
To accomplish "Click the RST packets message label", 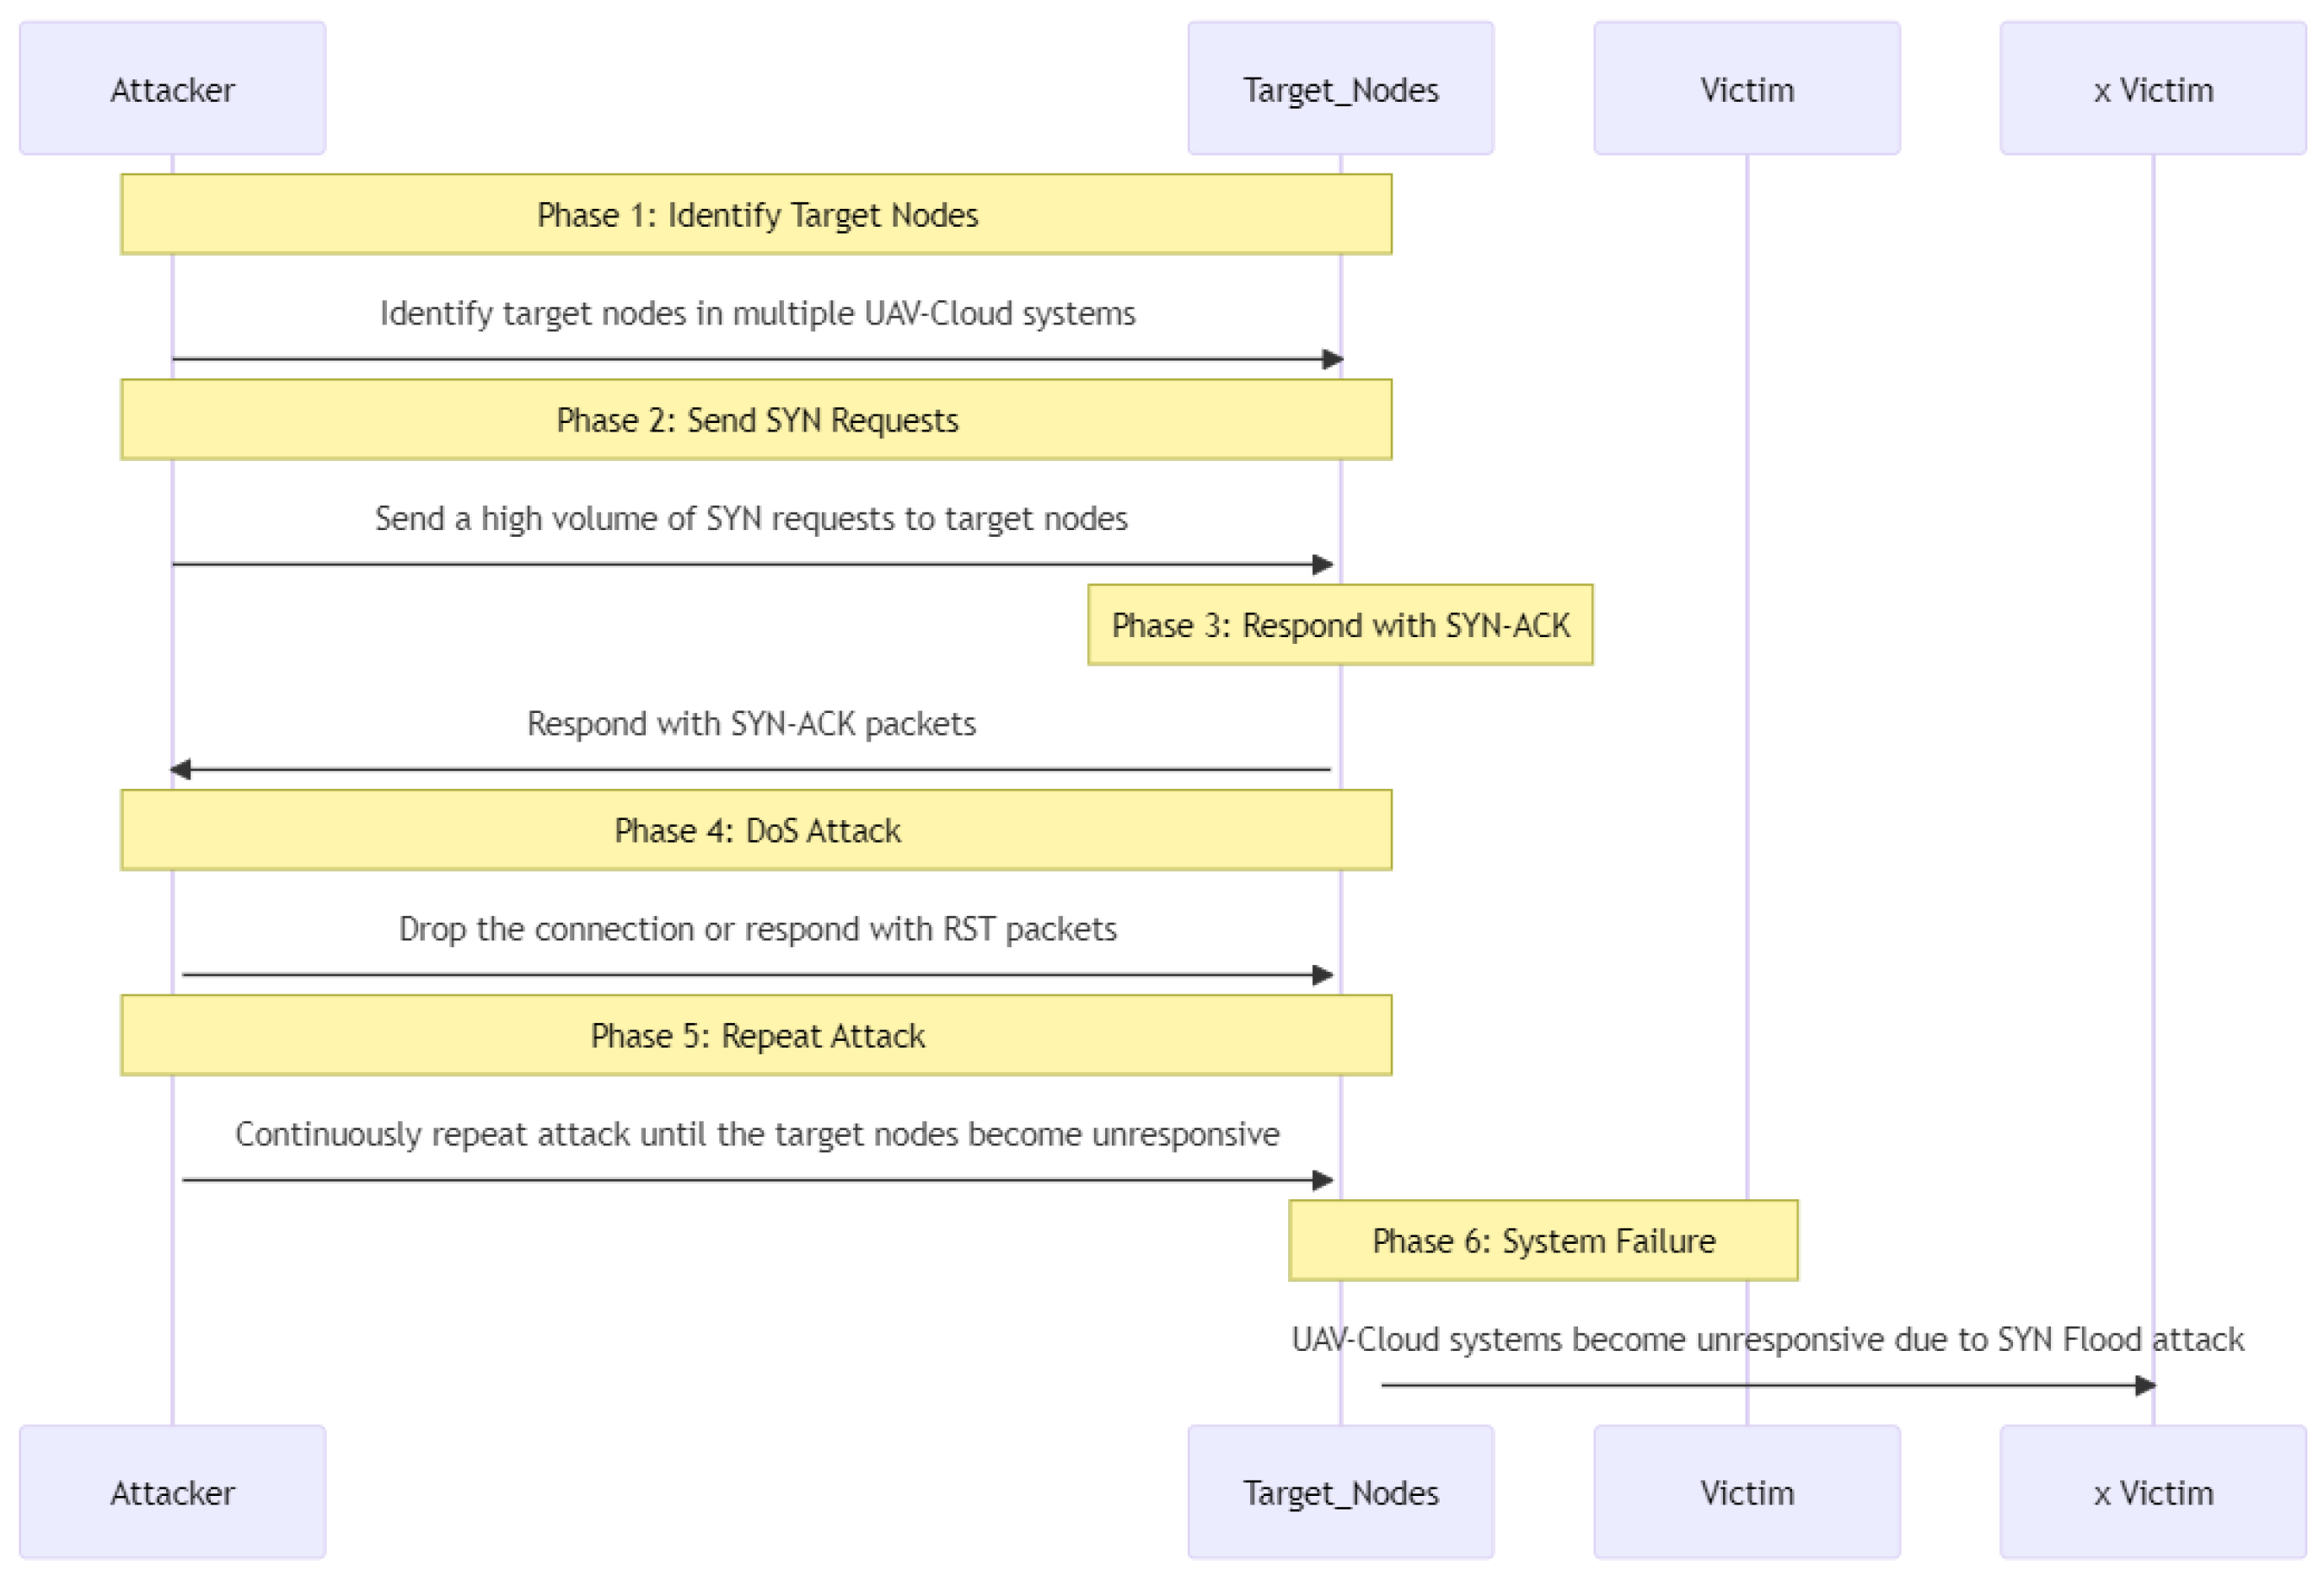I will pos(757,928).
